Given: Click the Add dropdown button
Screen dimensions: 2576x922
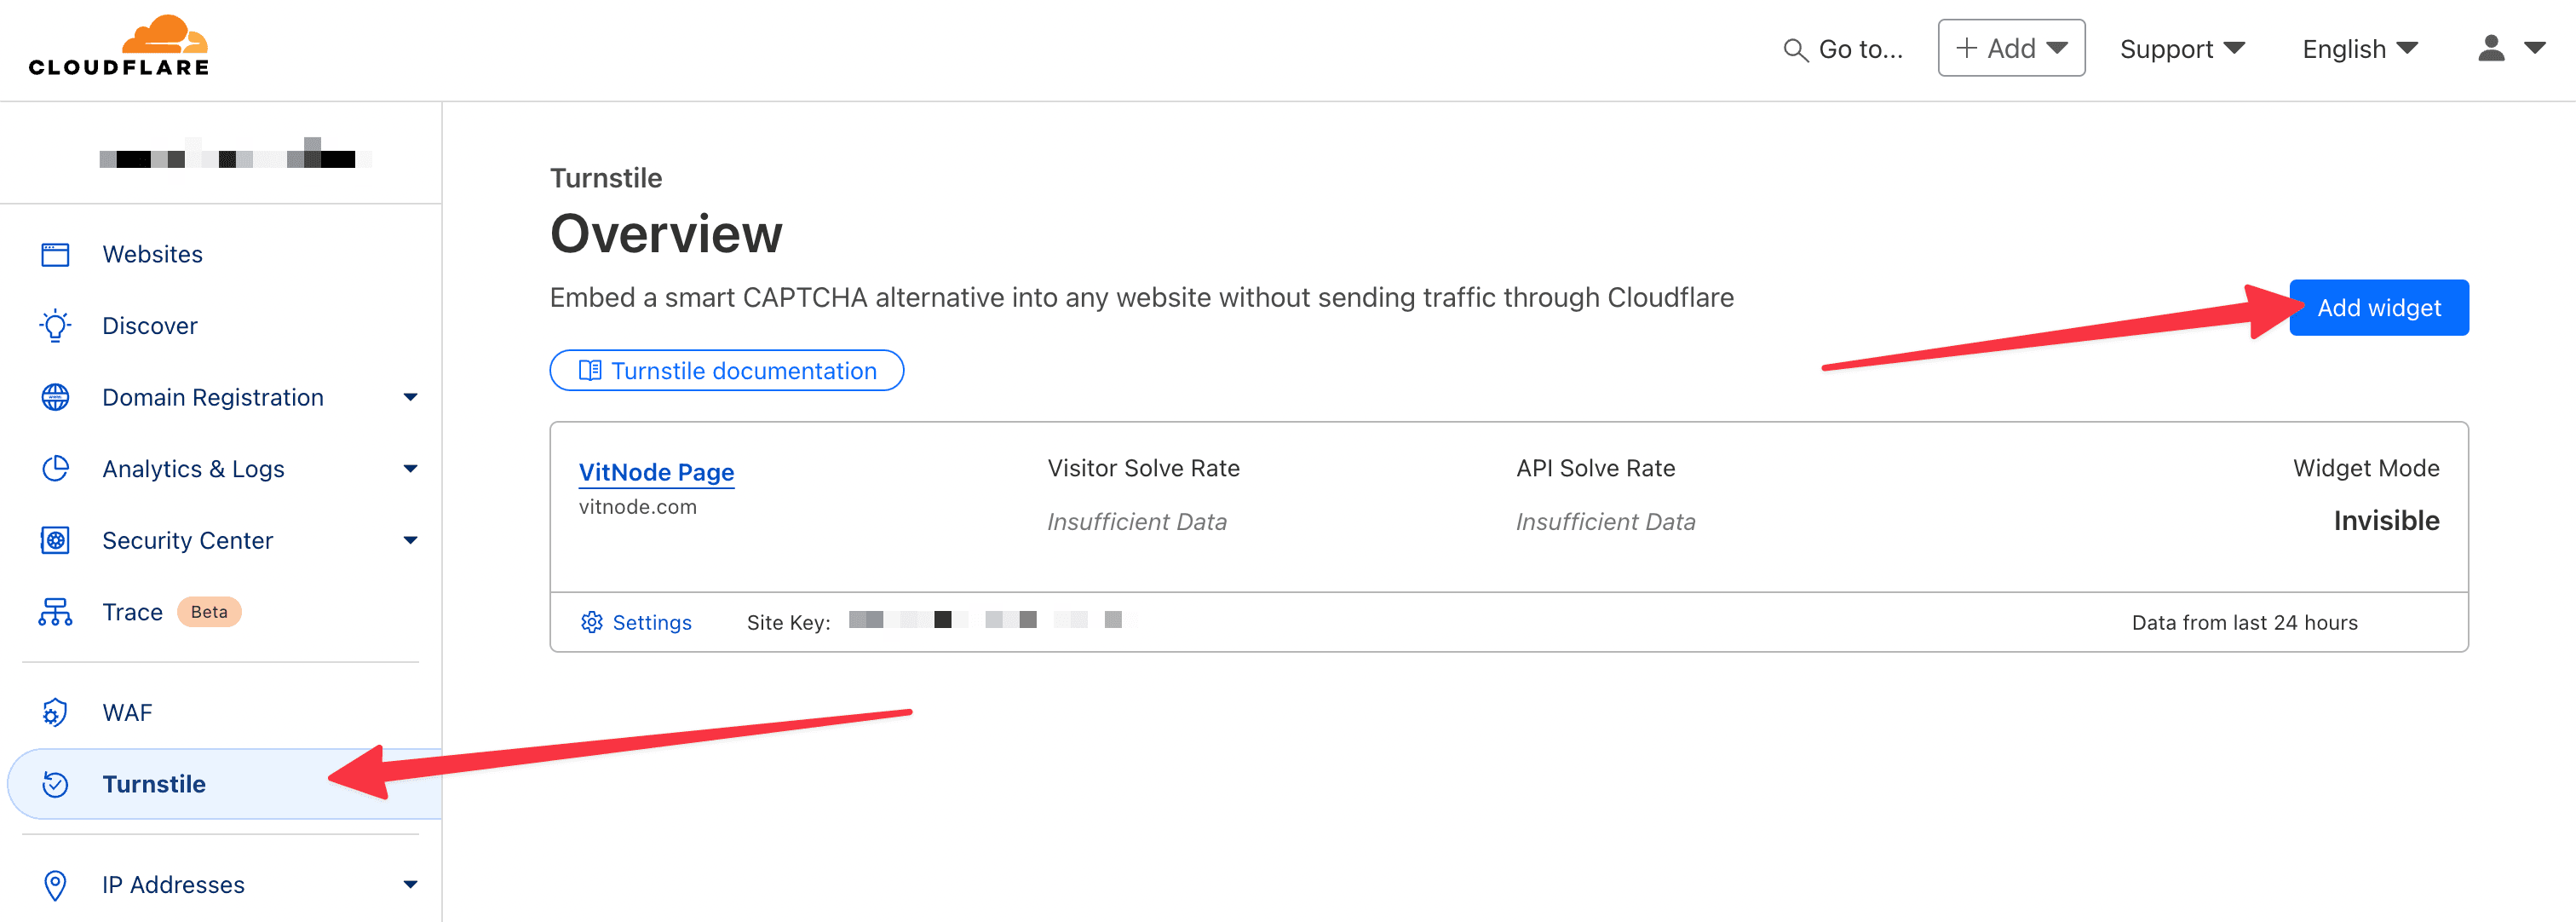Looking at the screenshot, I should pos(2011,46).
